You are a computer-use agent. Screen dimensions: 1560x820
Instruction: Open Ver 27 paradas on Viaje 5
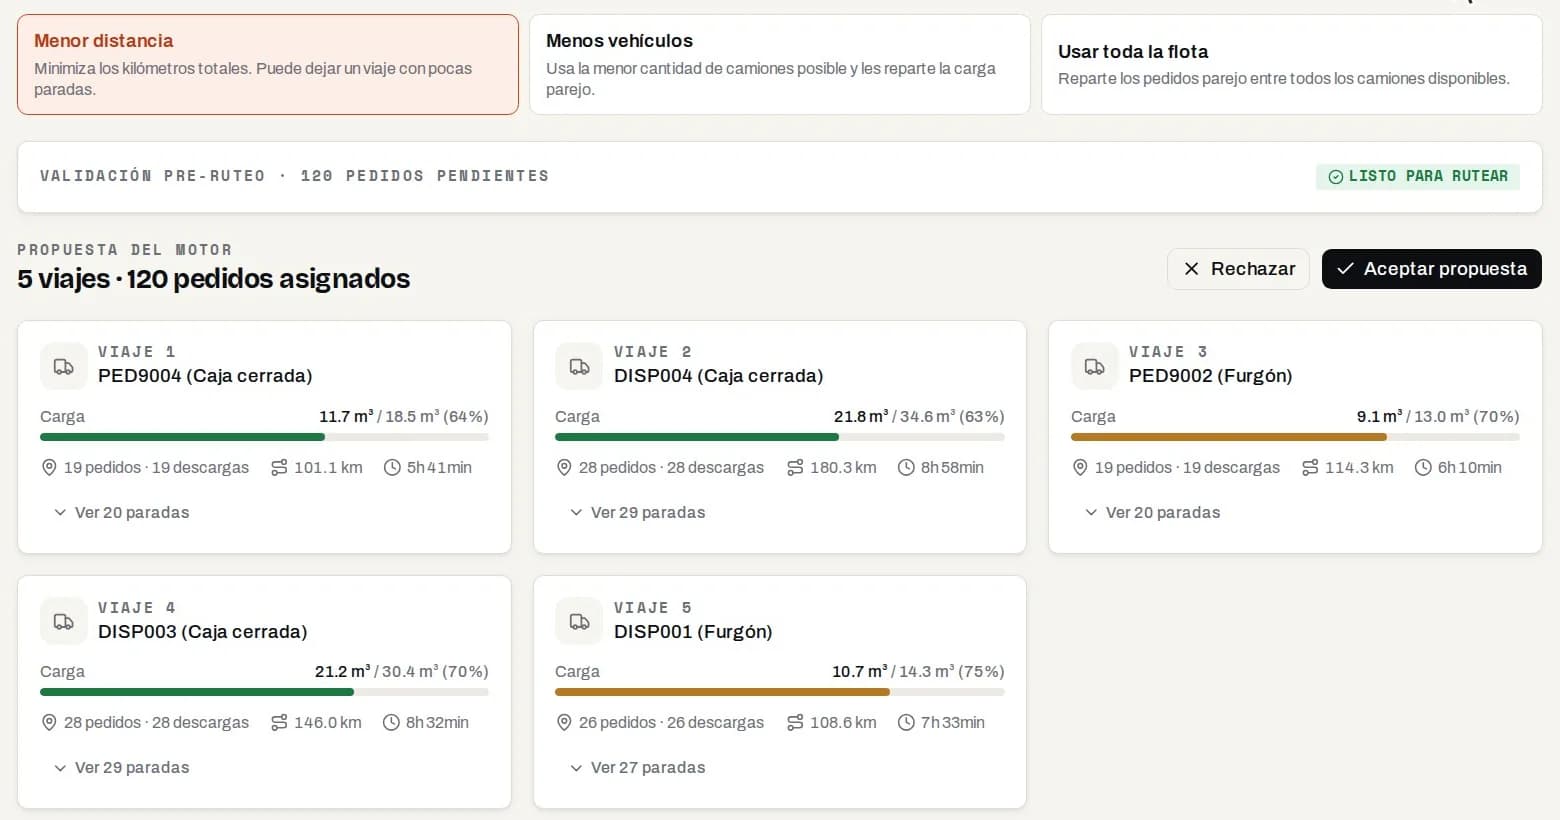[x=637, y=767]
